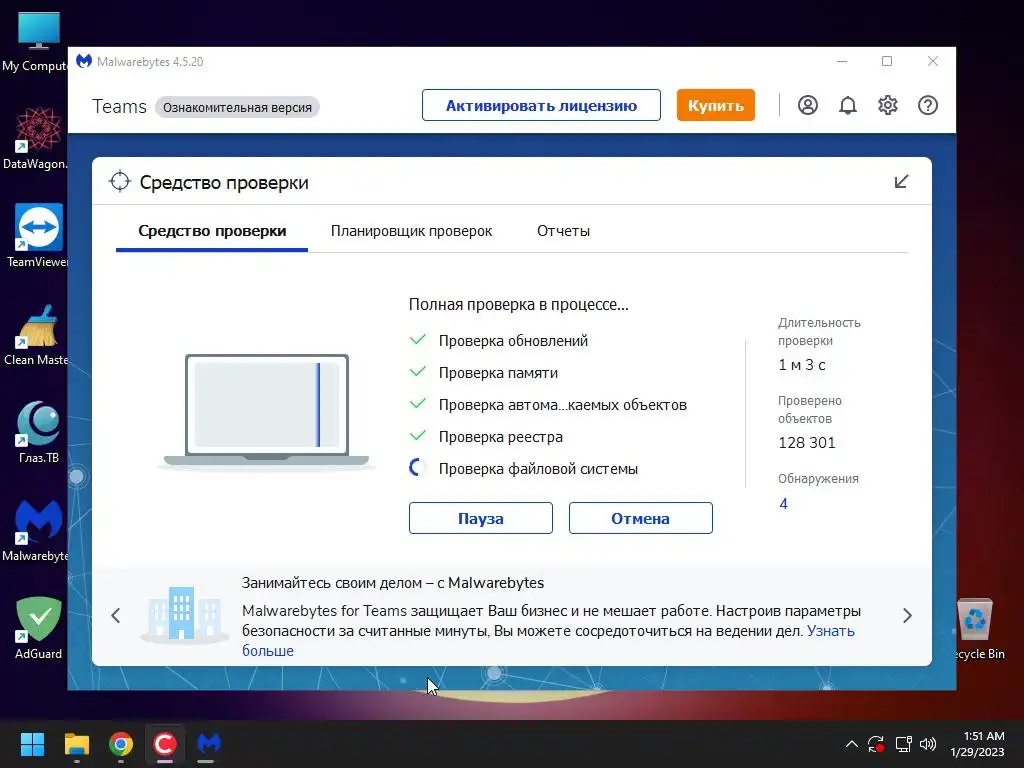
Task: Cancel the scan with Отмена button
Action: click(x=641, y=518)
